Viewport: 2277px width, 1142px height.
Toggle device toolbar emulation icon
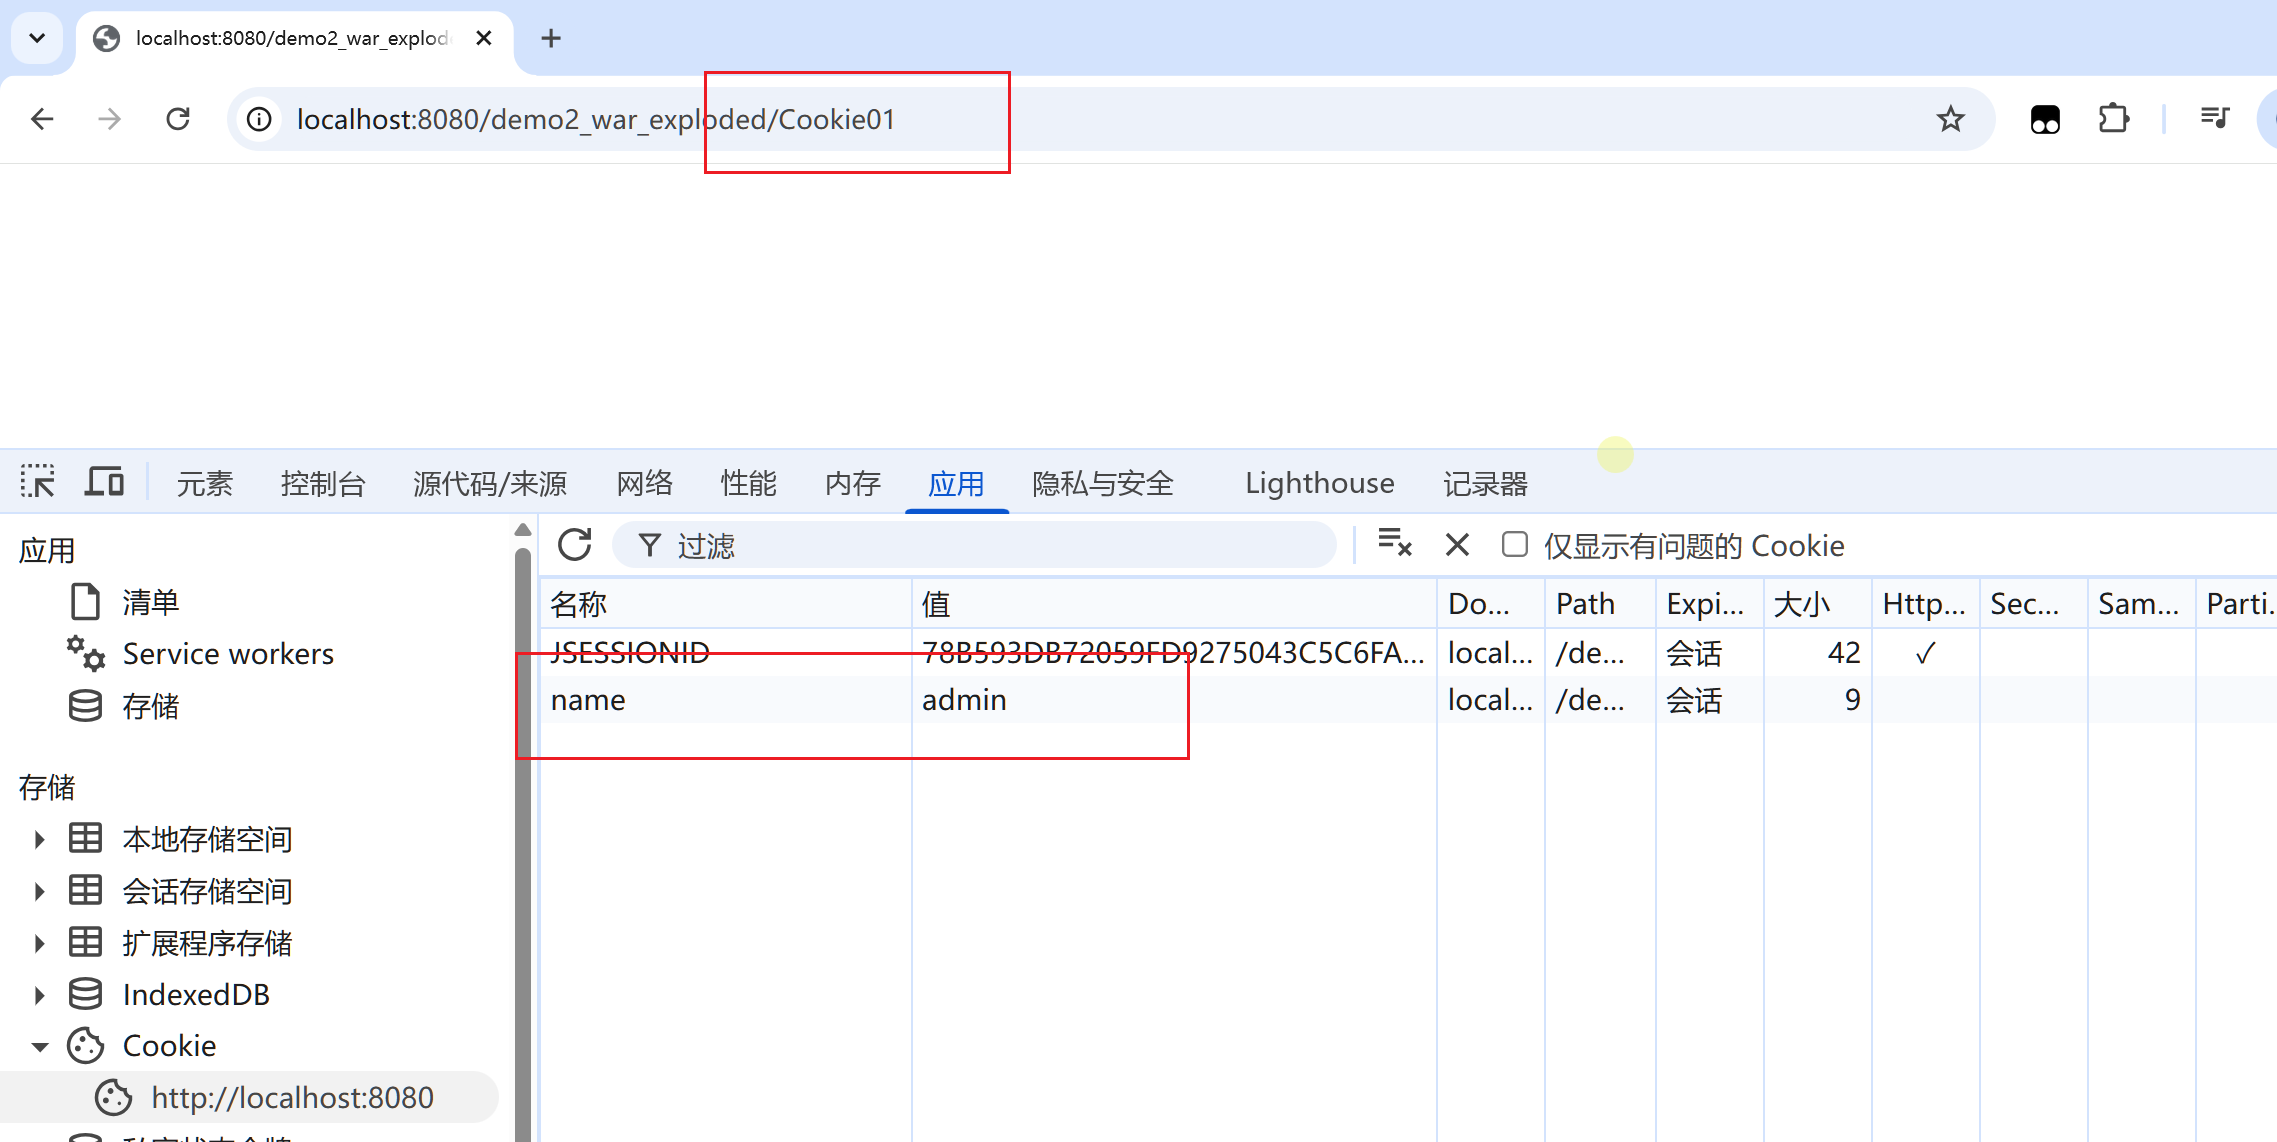104,482
